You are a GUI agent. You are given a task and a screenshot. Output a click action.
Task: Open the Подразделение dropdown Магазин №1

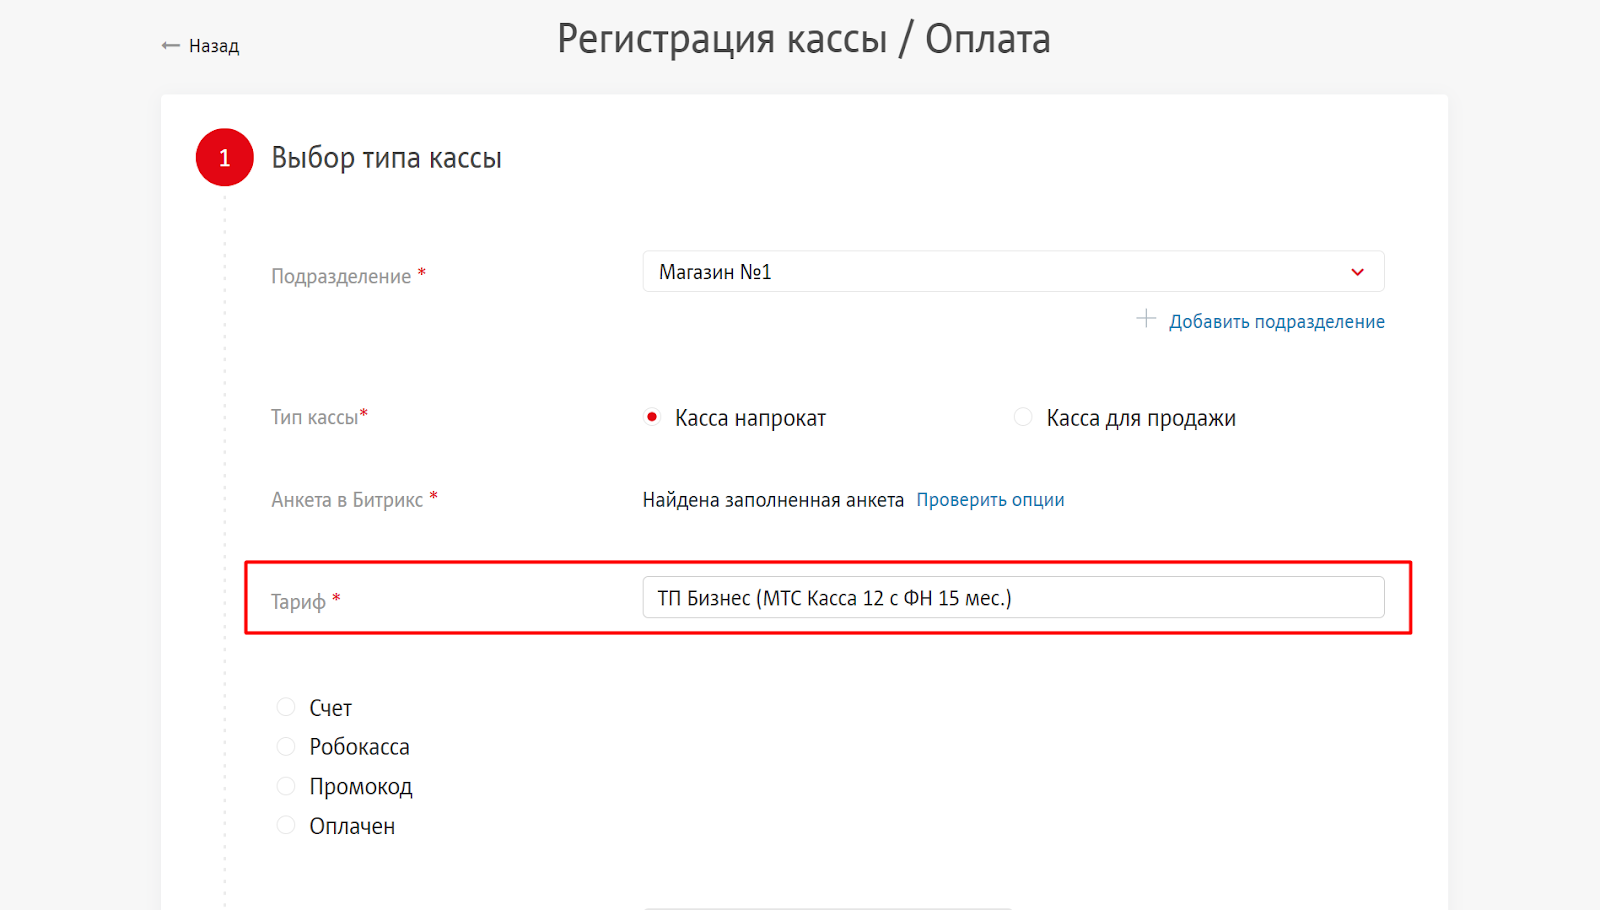[x=1013, y=271]
